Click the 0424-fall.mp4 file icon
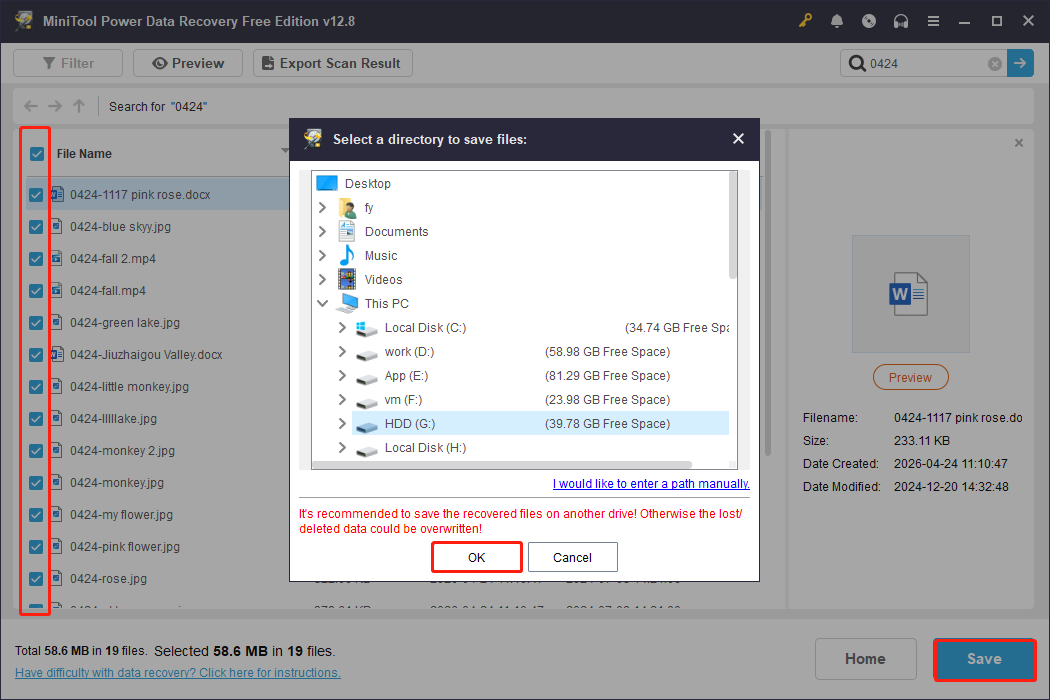The width and height of the screenshot is (1050, 700). [x=57, y=290]
